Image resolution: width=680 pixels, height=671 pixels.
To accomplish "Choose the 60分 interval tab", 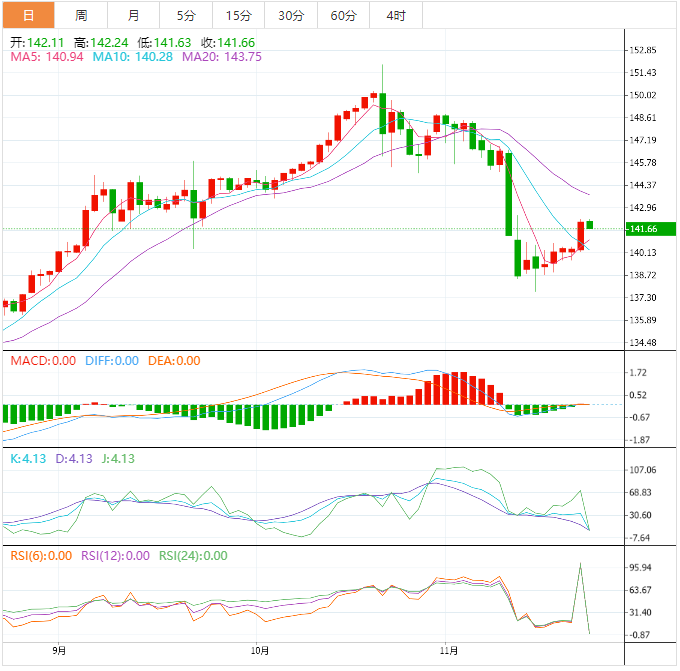I will click(343, 15).
